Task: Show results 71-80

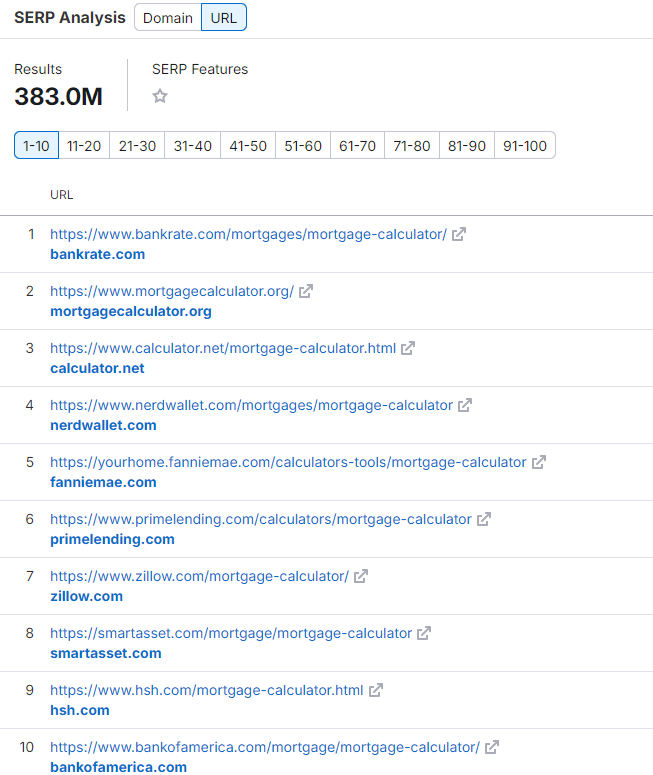Action: (412, 146)
